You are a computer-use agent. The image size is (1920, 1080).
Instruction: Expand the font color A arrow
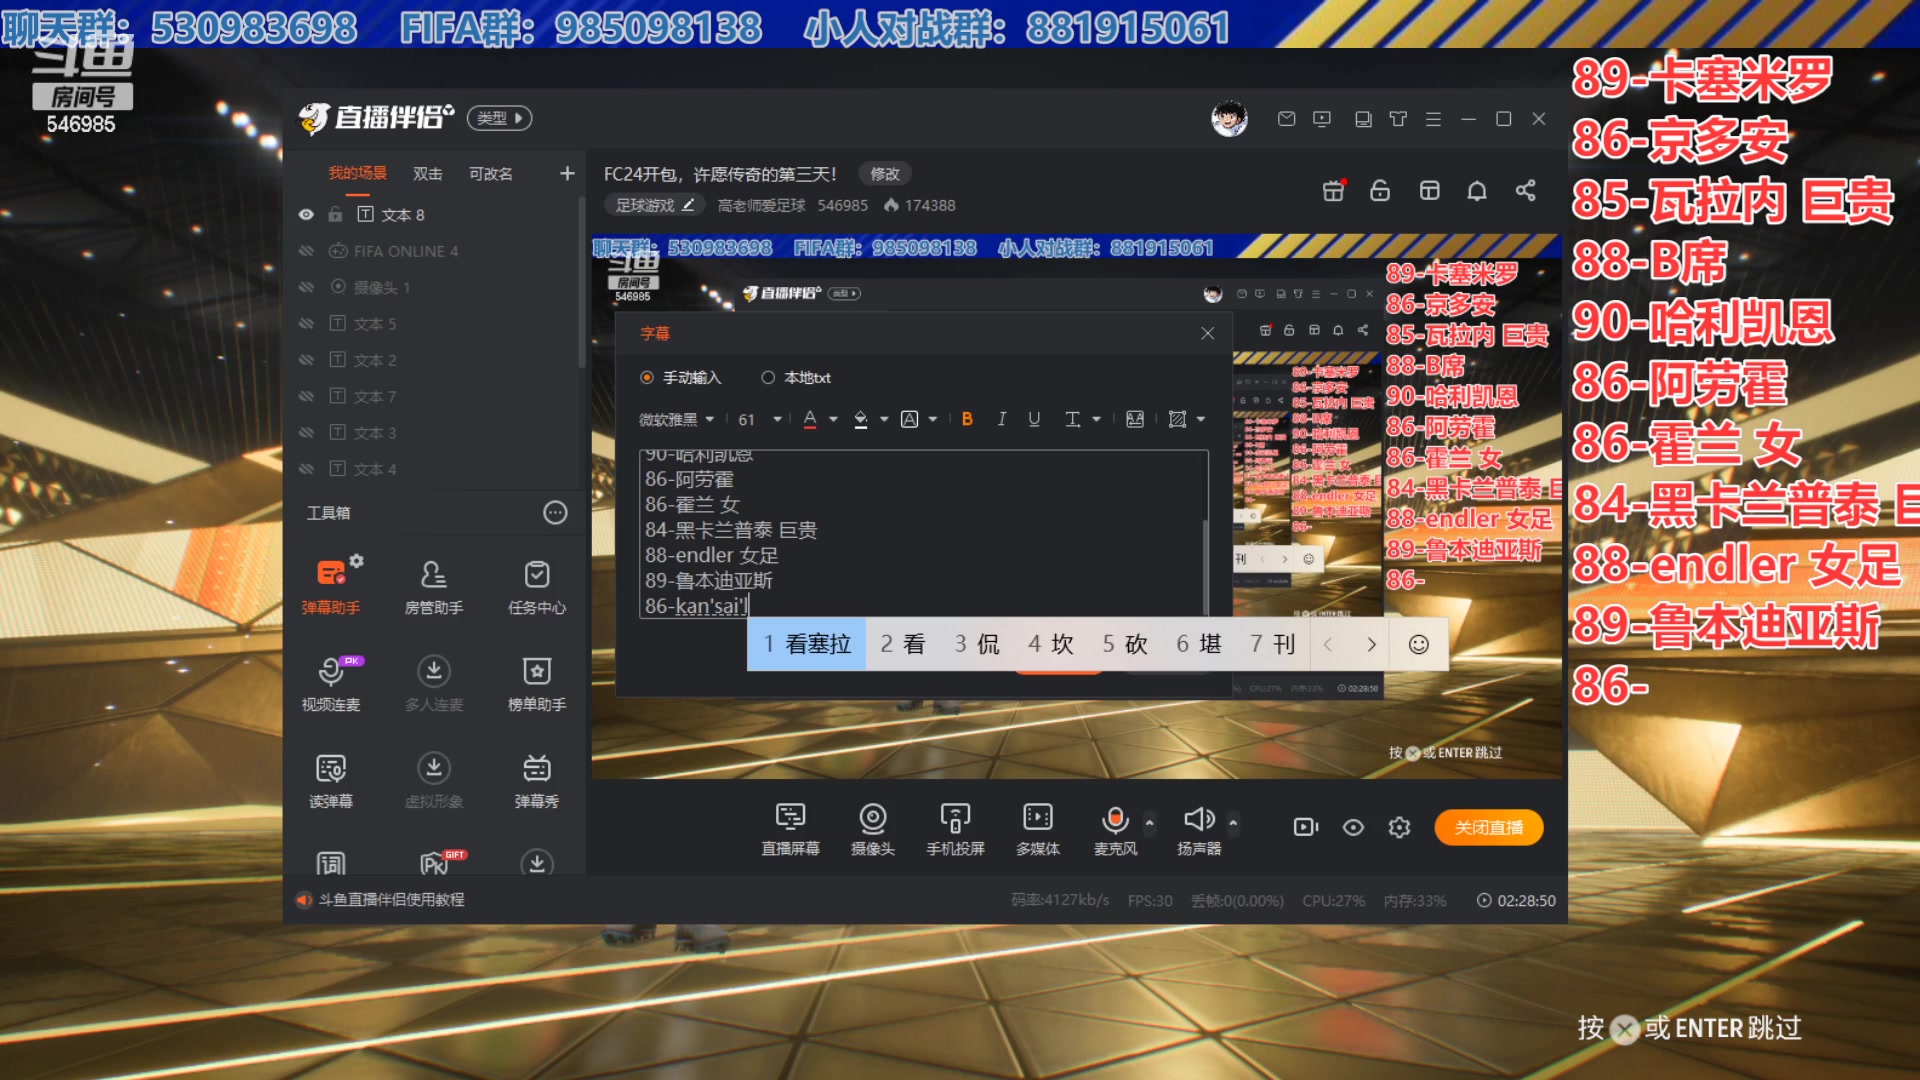tap(833, 420)
